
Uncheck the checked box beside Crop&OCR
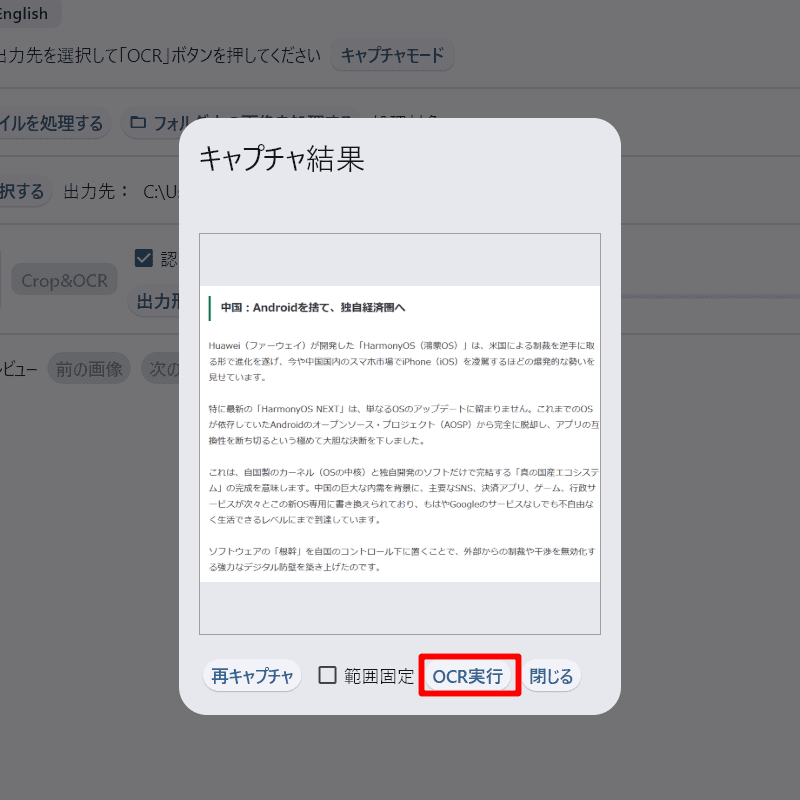(x=143, y=258)
